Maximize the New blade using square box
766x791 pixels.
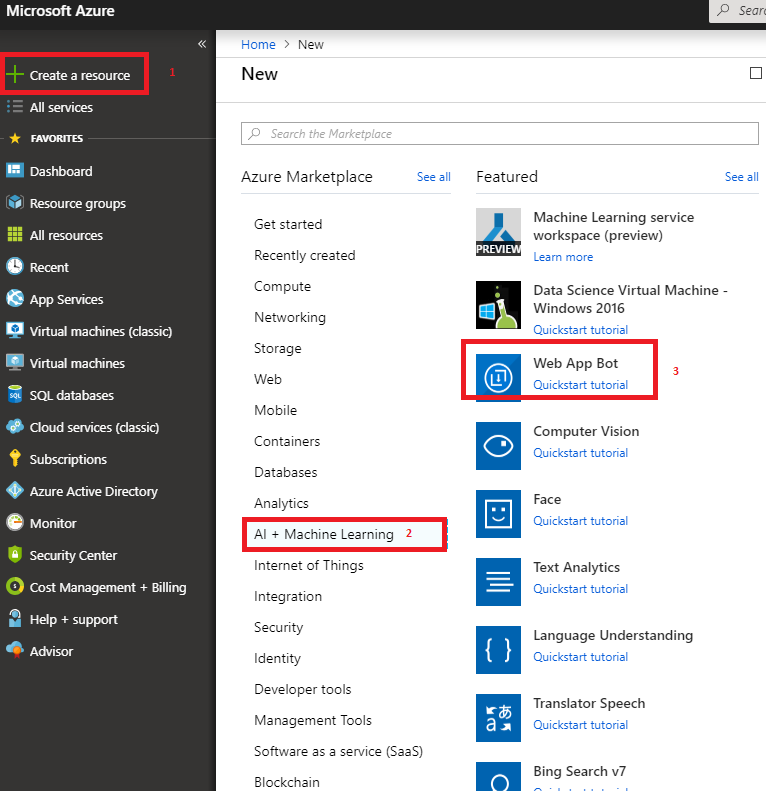click(755, 73)
